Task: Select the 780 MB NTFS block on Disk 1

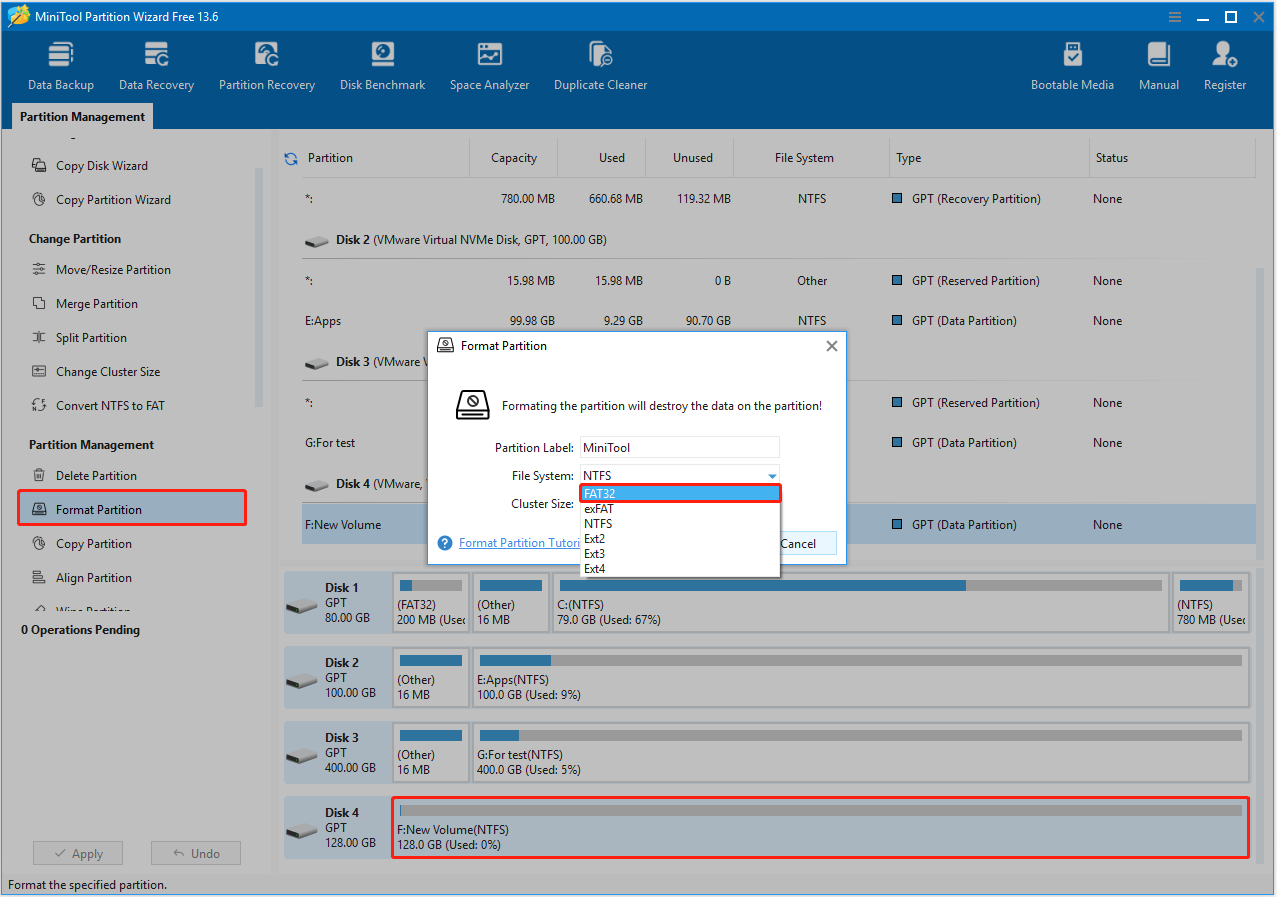Action: 1210,603
